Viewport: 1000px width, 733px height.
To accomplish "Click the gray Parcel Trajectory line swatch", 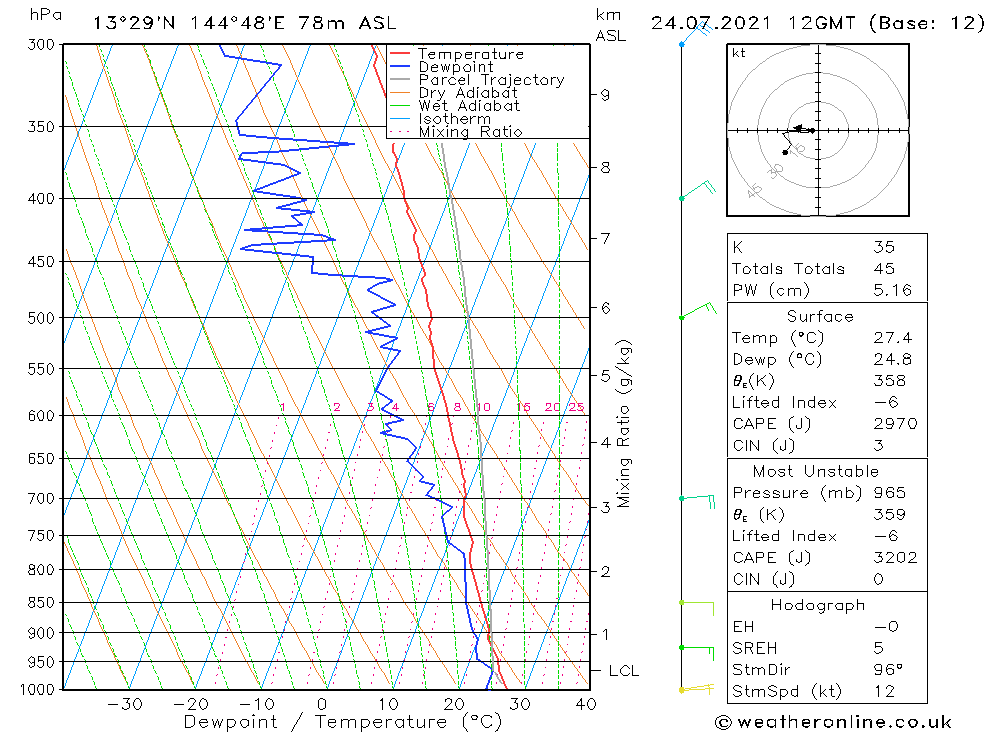I will [399, 80].
